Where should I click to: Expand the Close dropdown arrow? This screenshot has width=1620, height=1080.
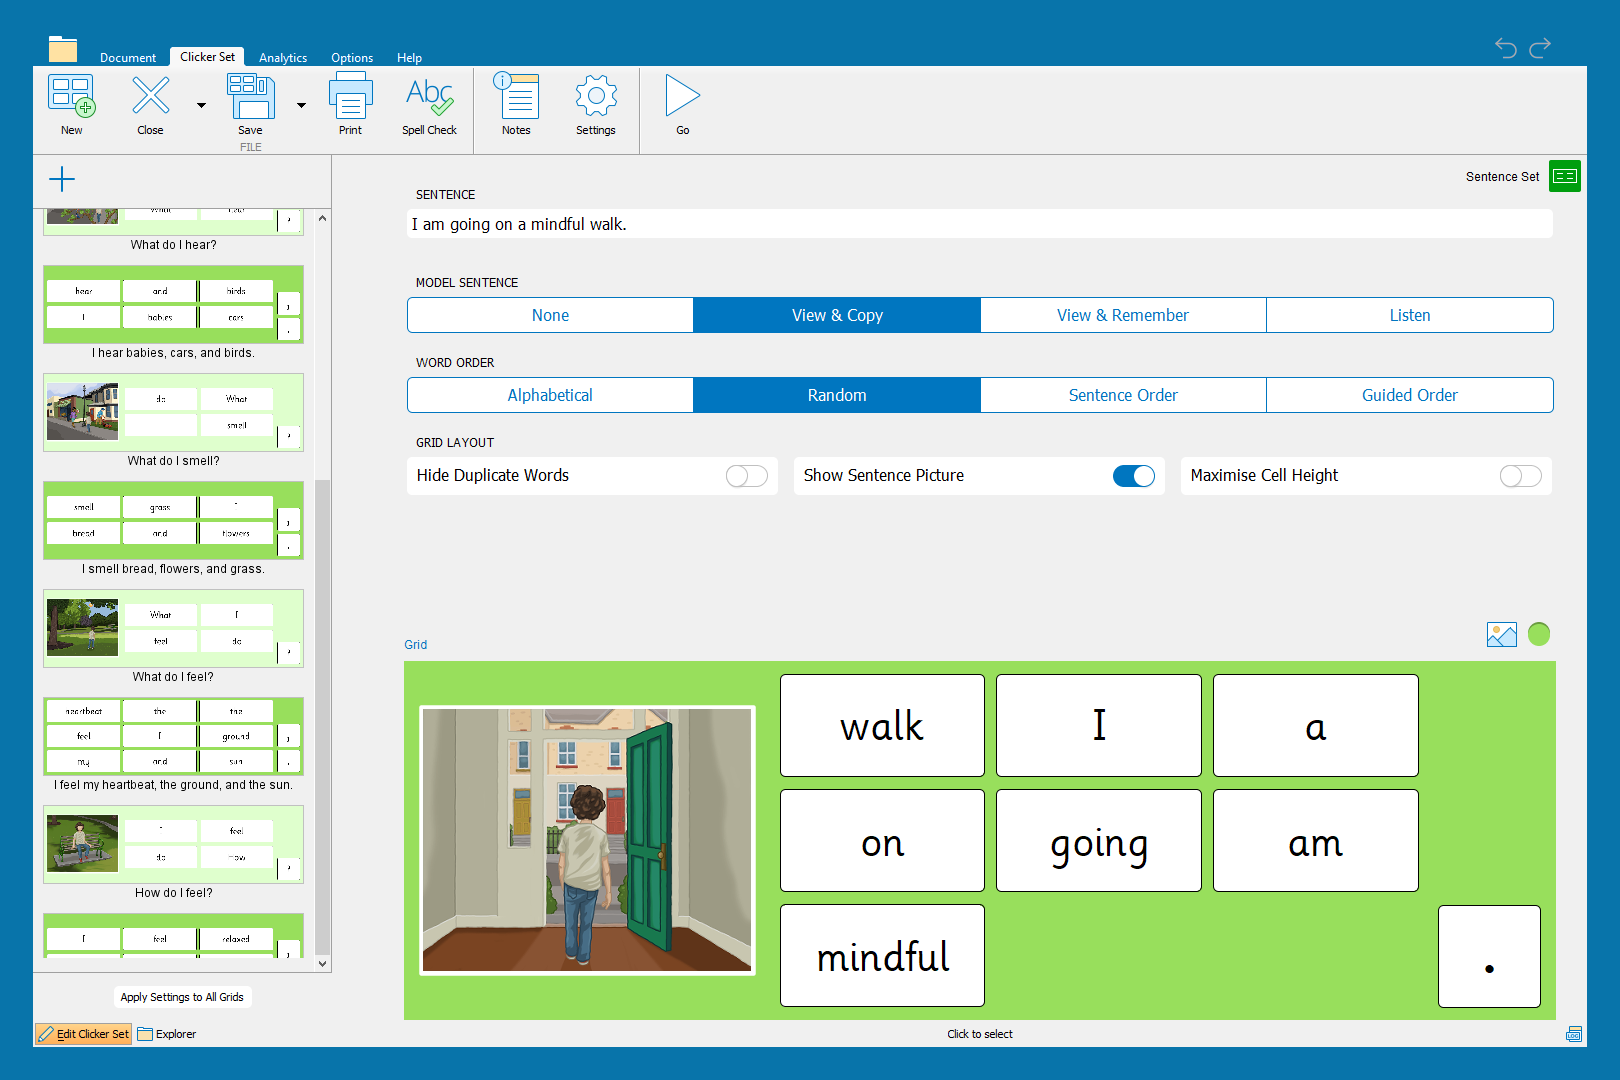pos(201,105)
